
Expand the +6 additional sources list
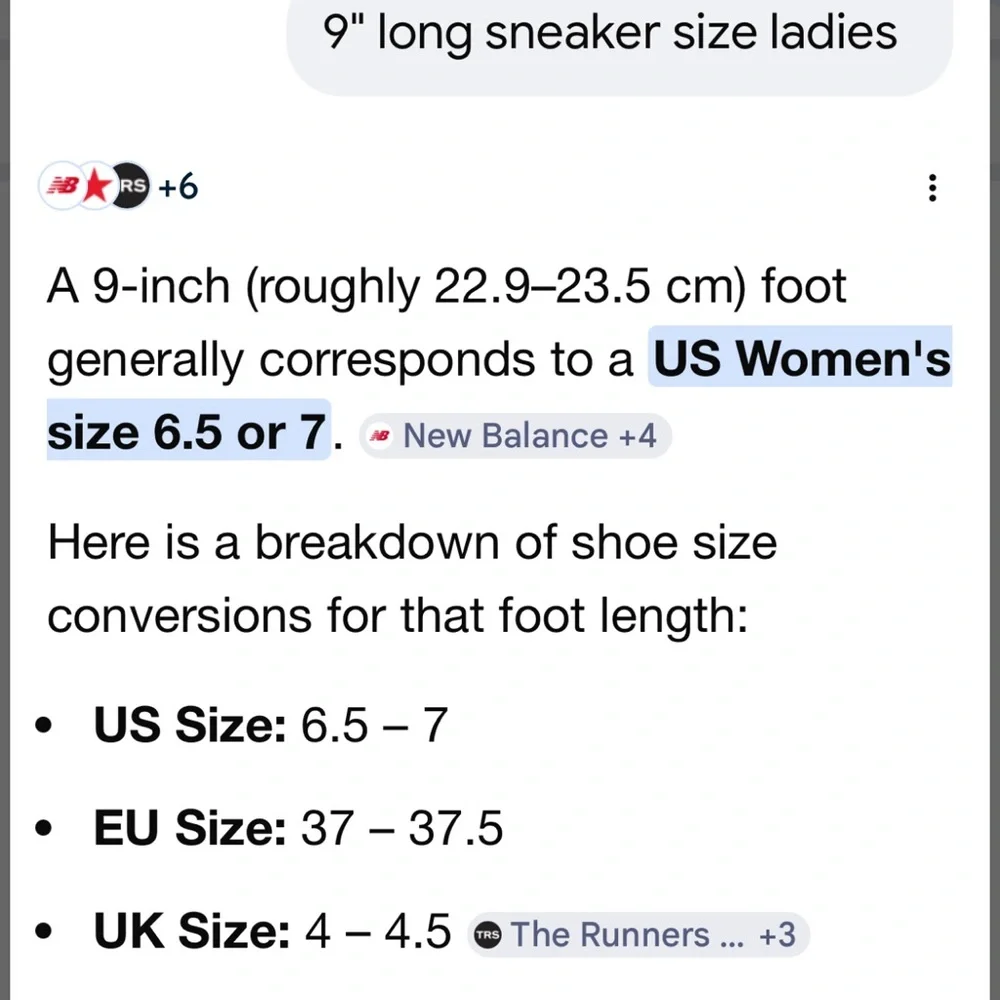pos(178,187)
